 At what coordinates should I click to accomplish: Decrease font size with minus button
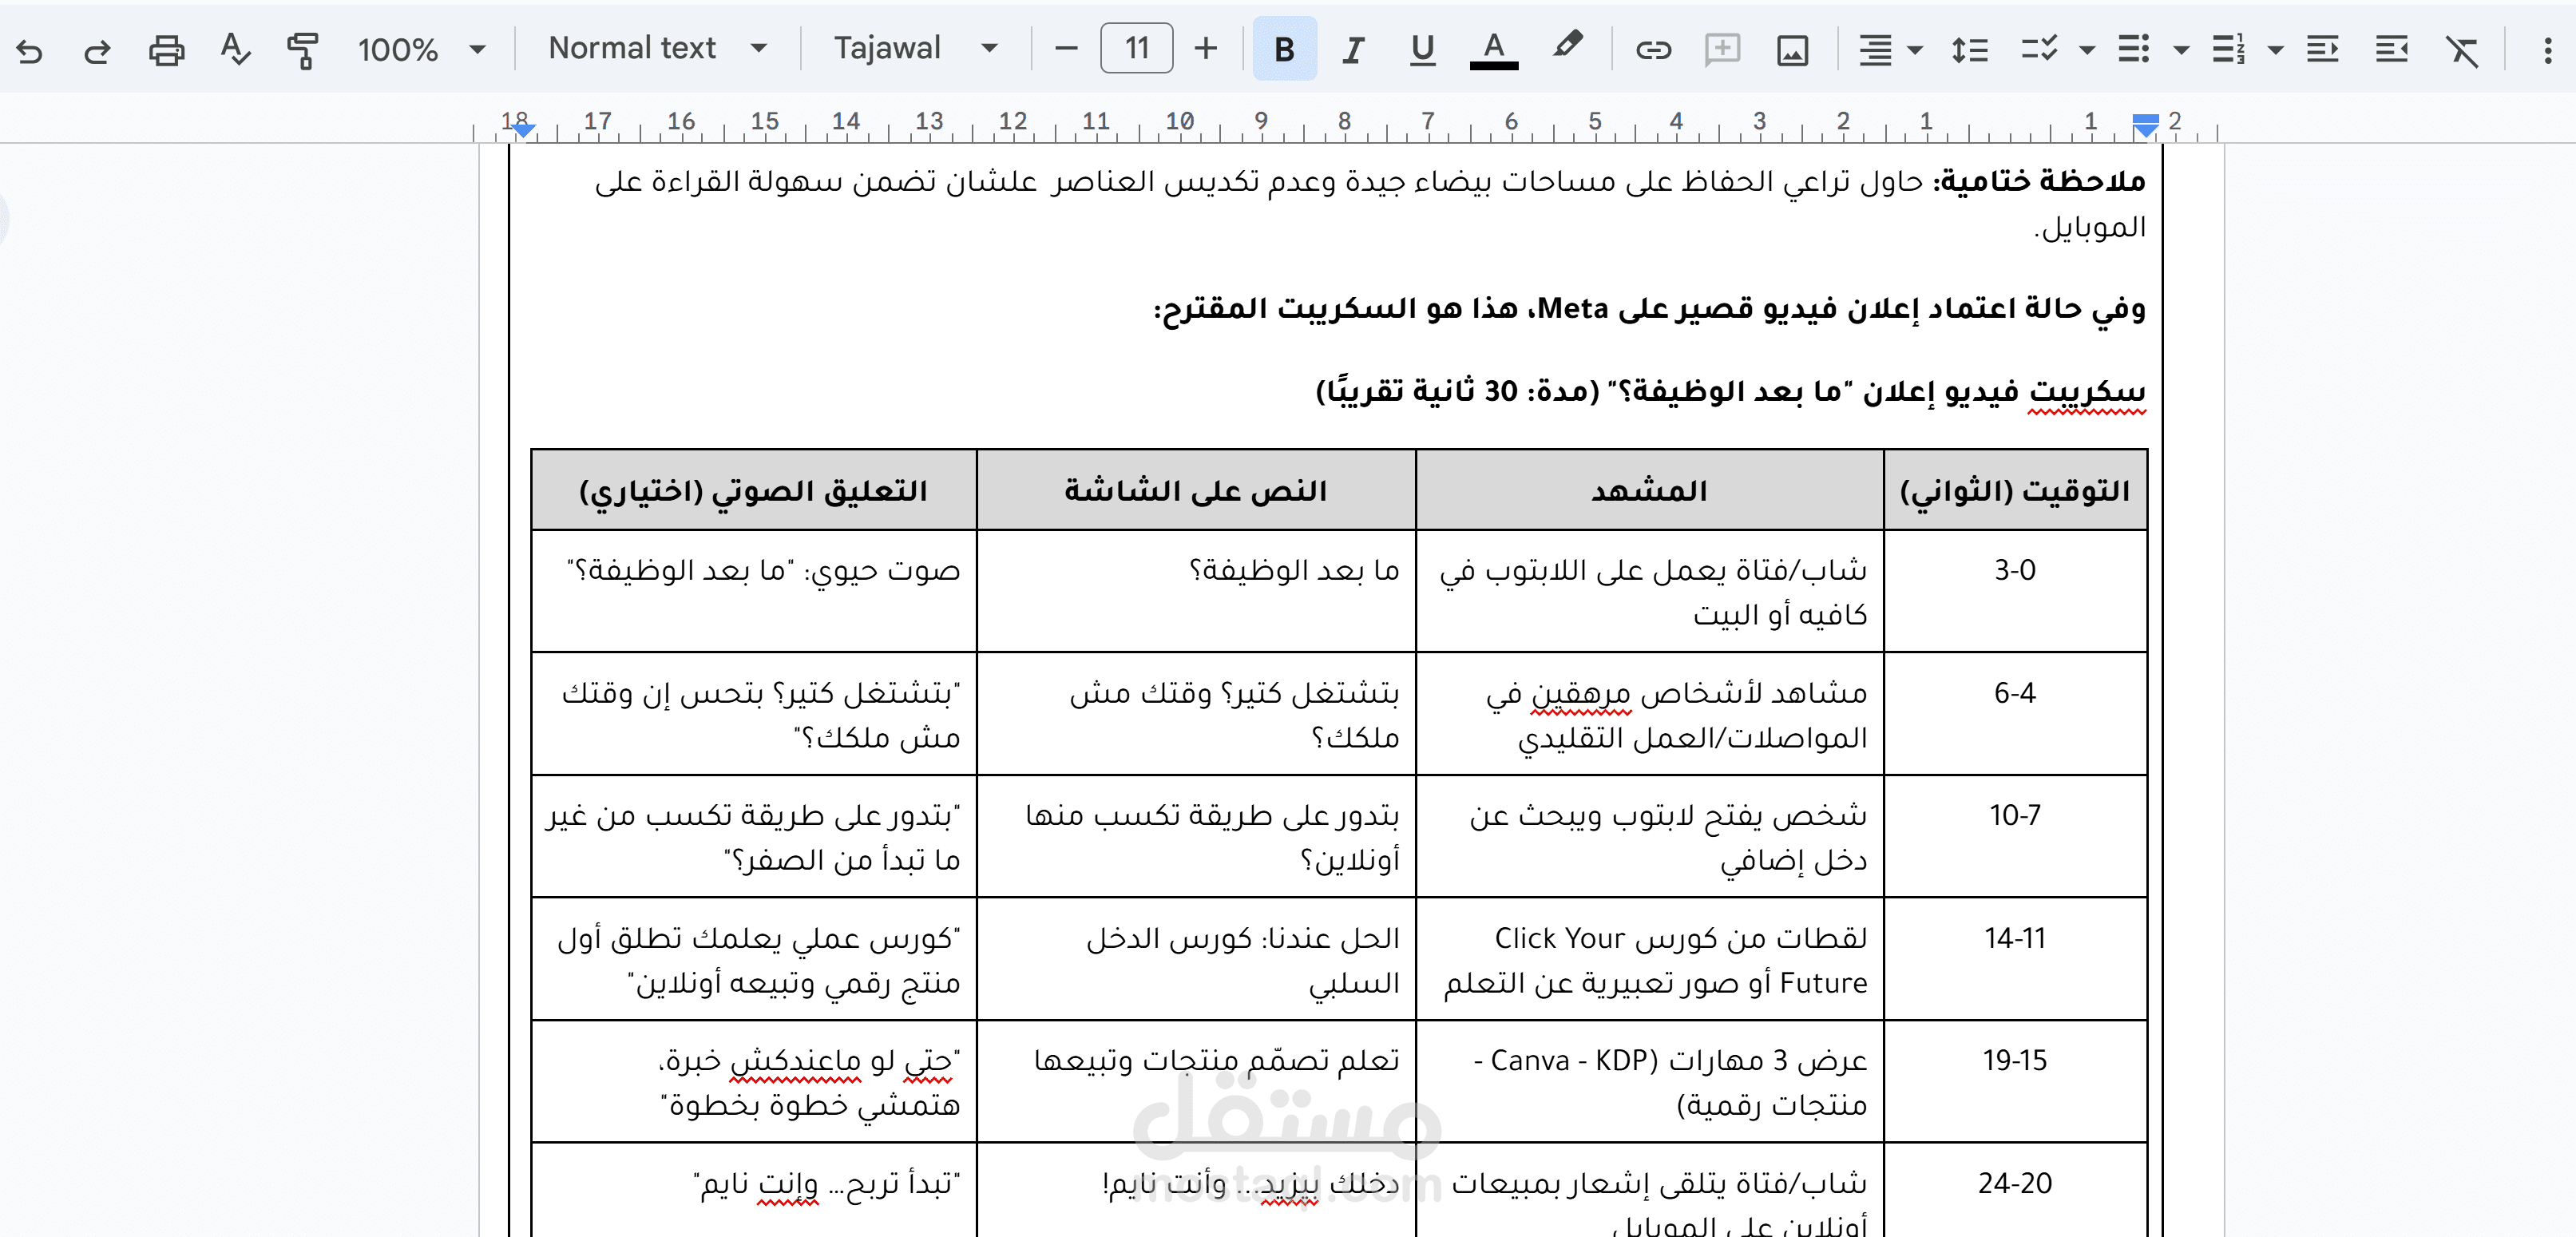coord(1066,48)
